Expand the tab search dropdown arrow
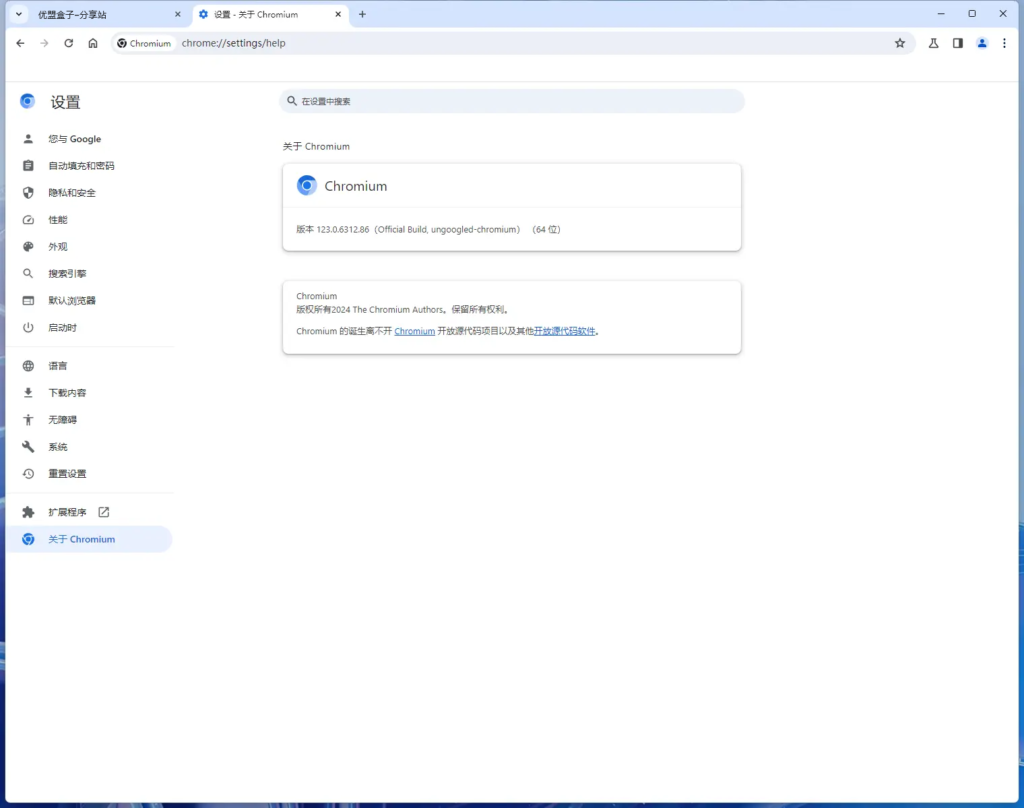The width and height of the screenshot is (1024, 808). (x=18, y=14)
